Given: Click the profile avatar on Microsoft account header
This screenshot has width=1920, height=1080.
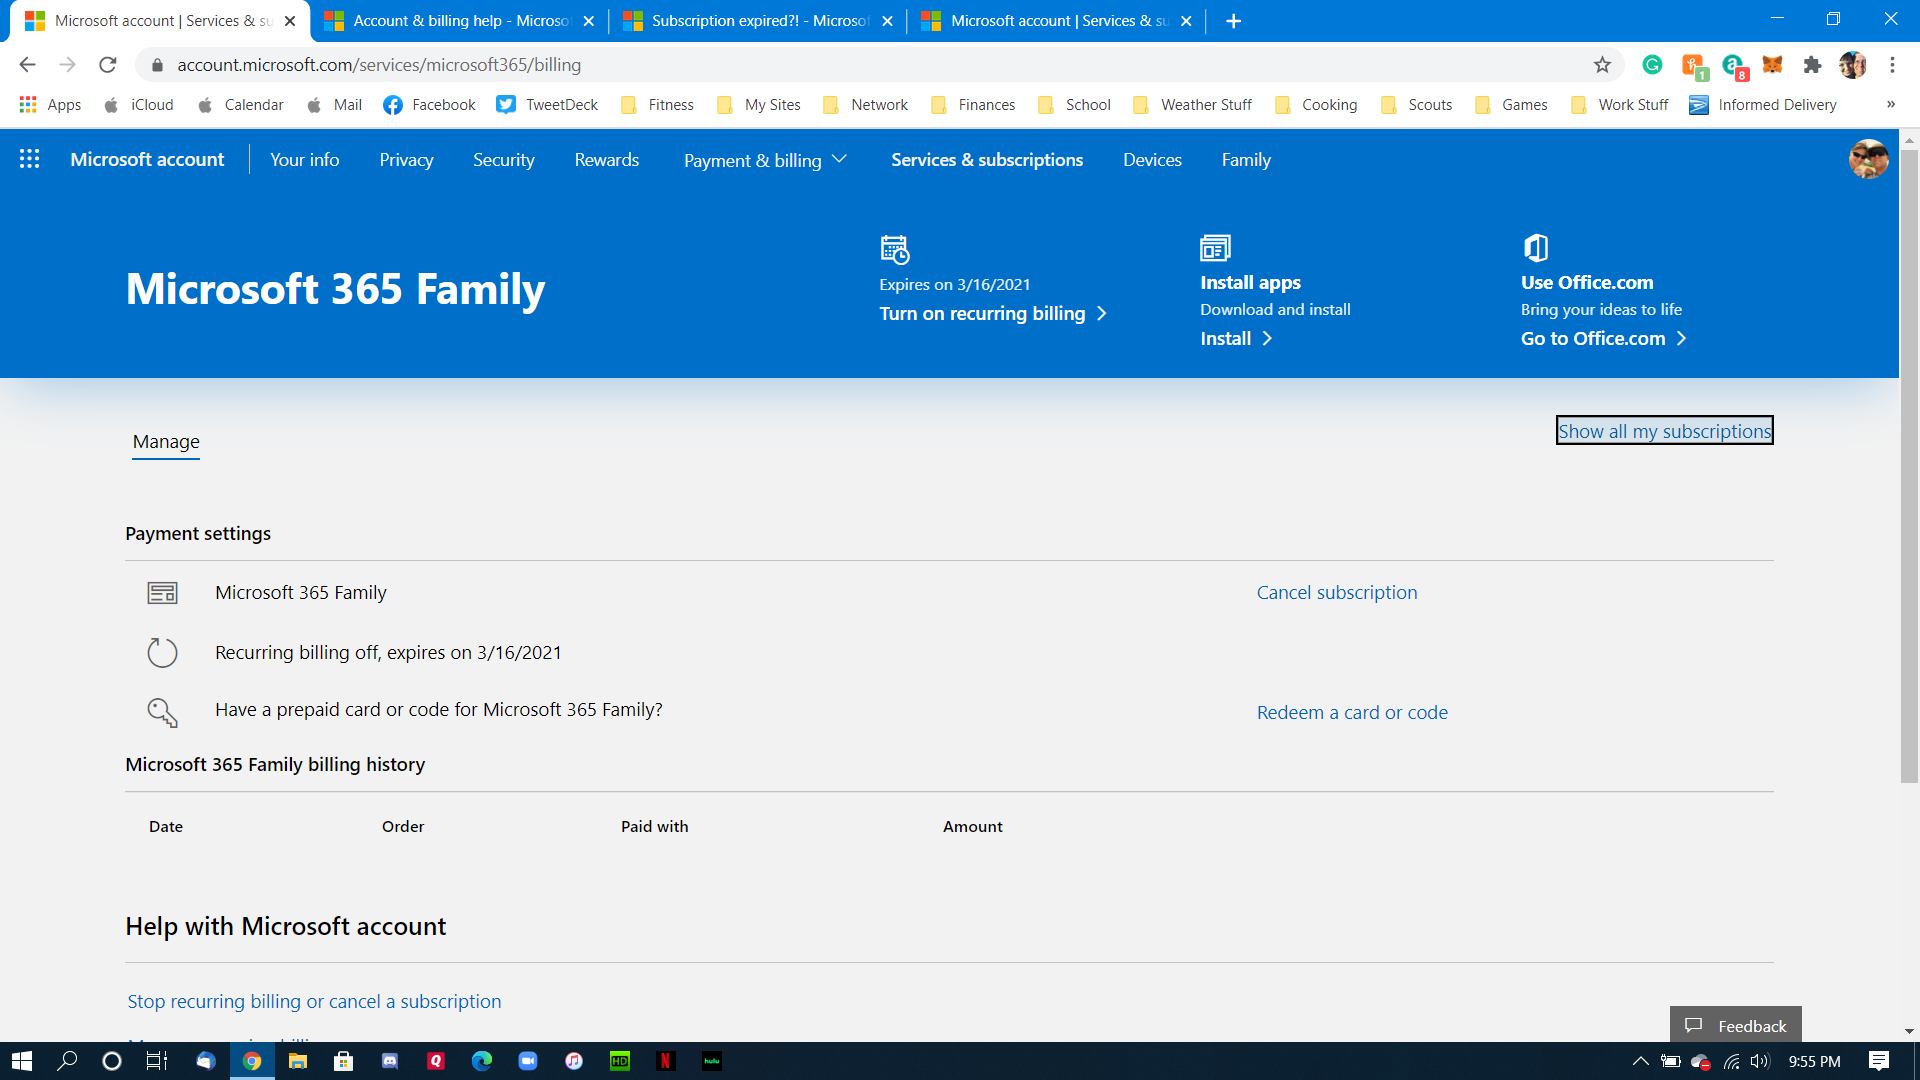Looking at the screenshot, I should click(x=1868, y=159).
